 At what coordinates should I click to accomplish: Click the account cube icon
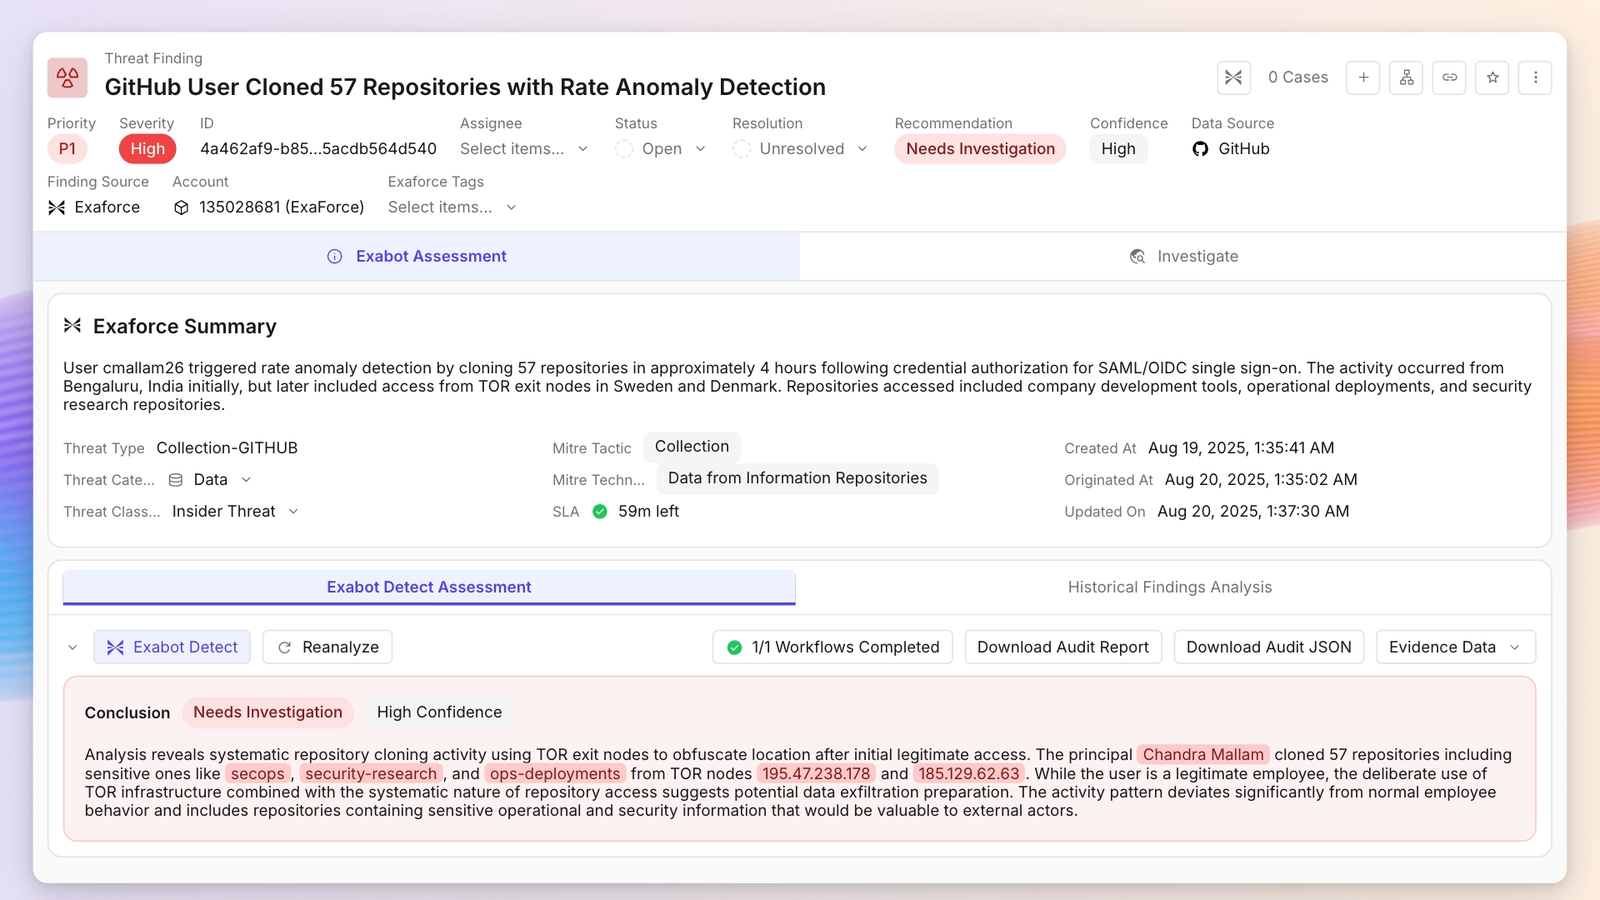(181, 207)
